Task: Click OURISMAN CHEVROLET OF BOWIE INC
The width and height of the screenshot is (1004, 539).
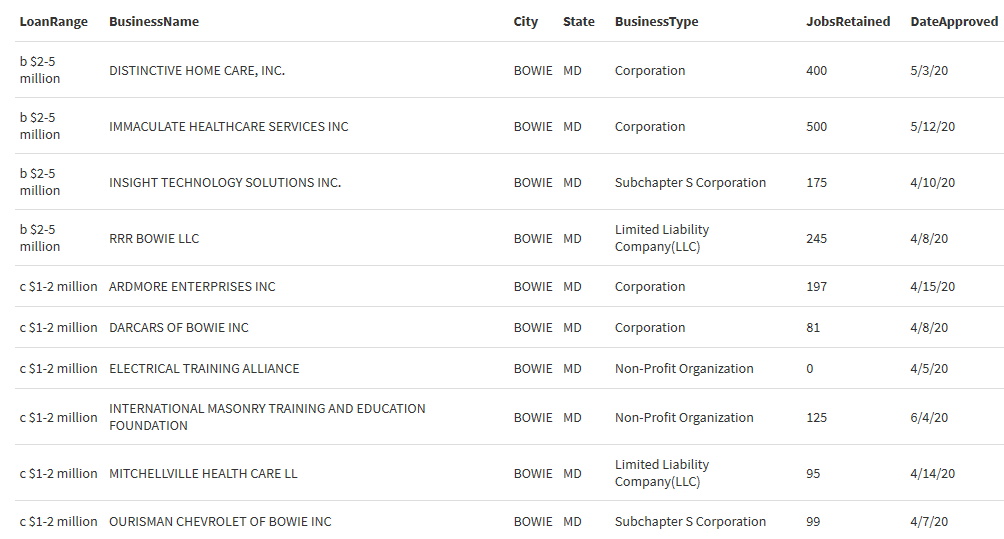Action: click(x=220, y=522)
